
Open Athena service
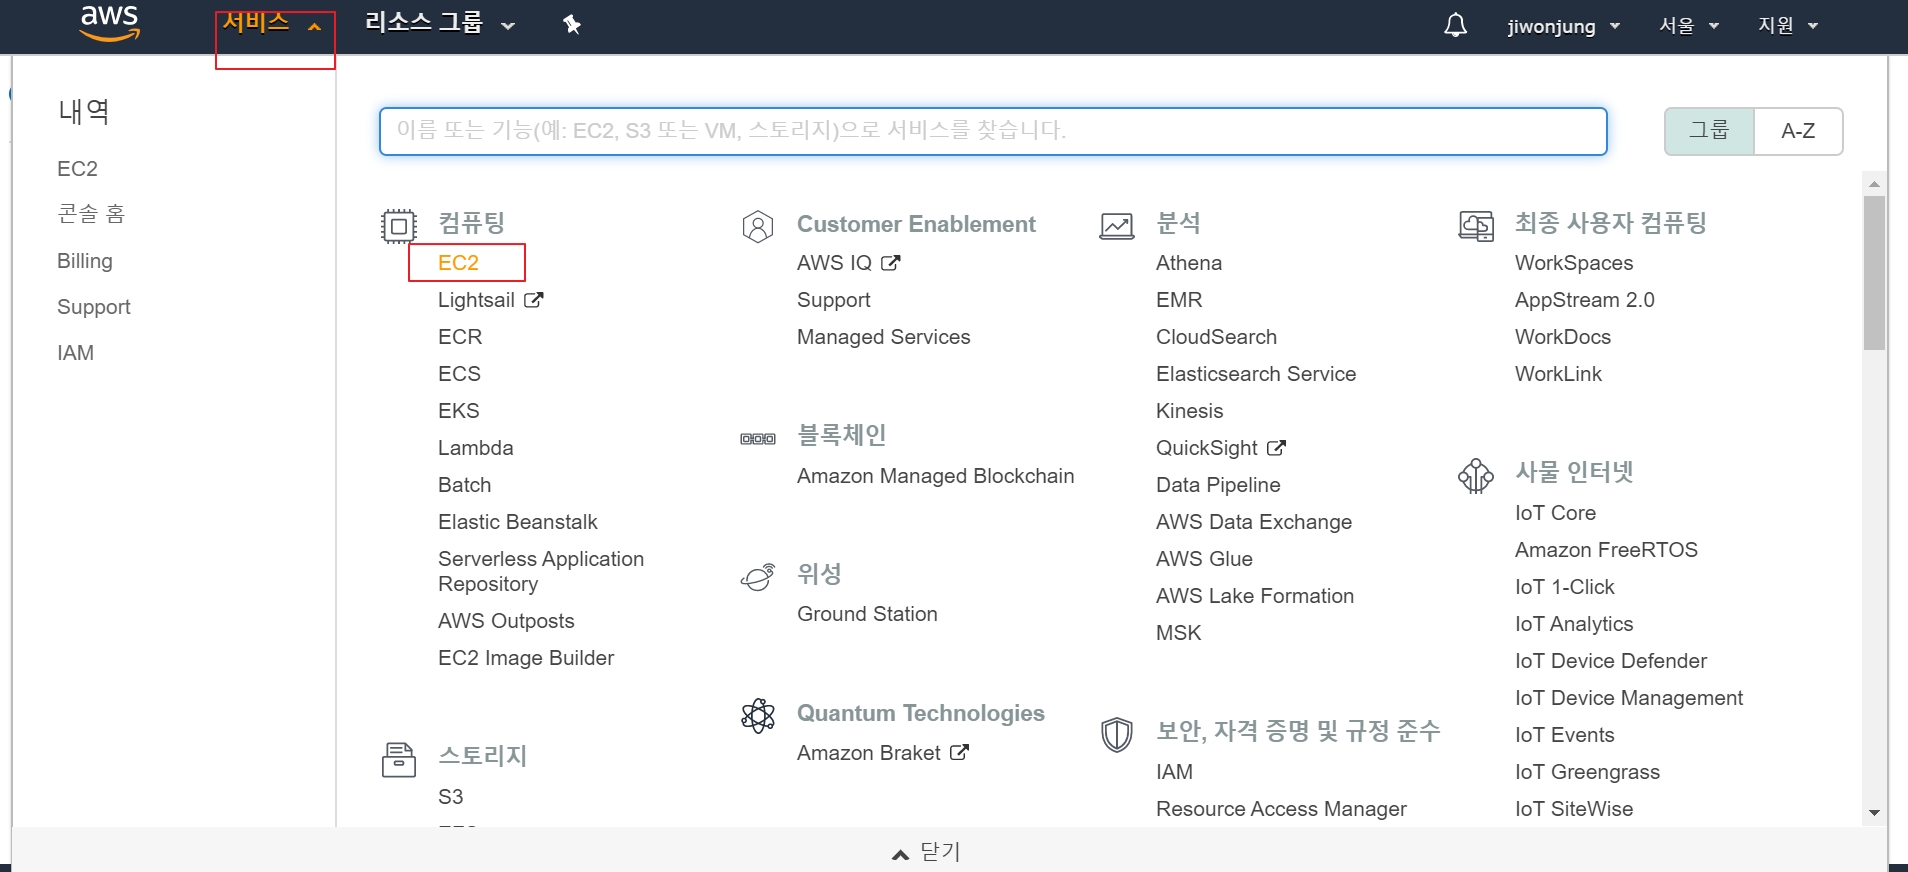coord(1188,263)
